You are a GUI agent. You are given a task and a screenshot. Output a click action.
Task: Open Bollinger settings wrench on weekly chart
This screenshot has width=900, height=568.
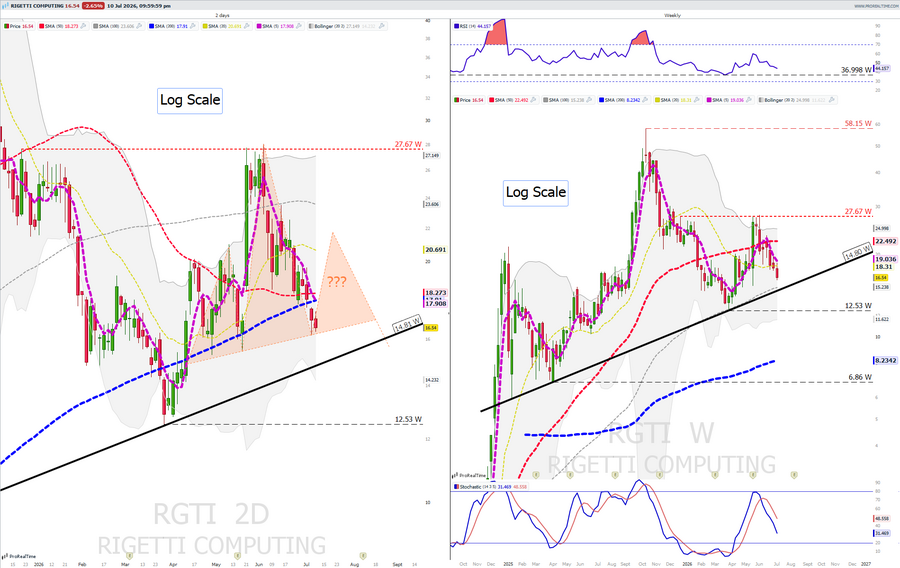coord(832,100)
